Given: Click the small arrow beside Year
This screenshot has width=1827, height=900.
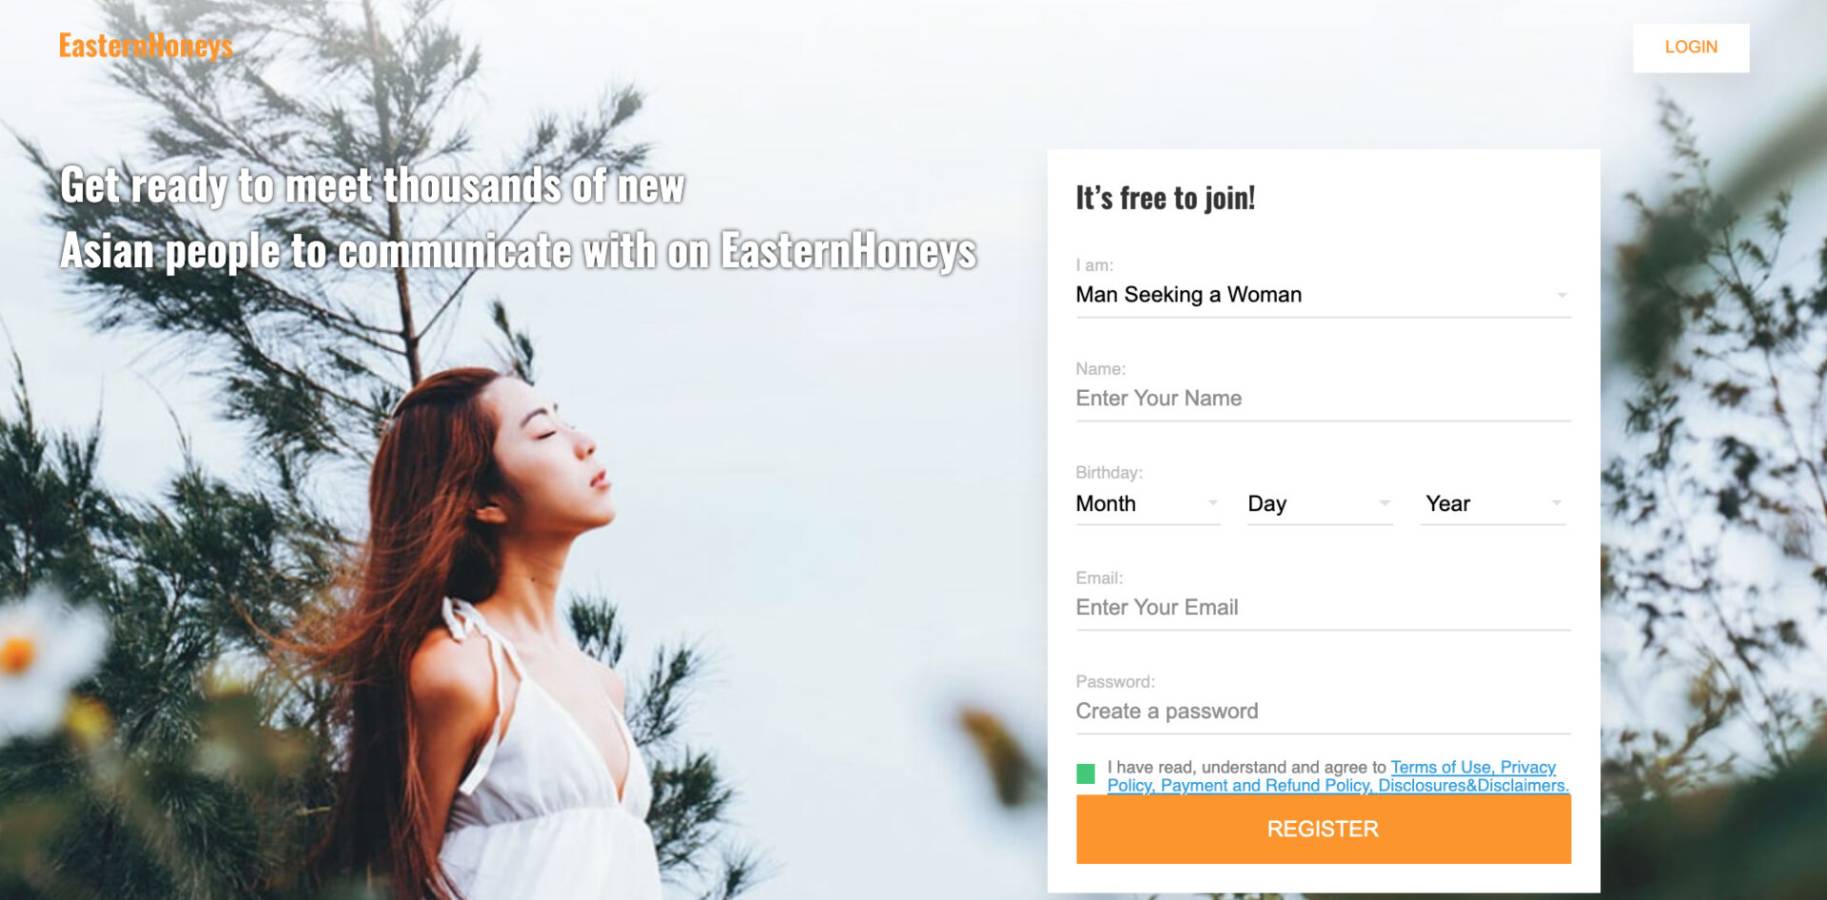Looking at the screenshot, I should pyautogui.click(x=1557, y=503).
